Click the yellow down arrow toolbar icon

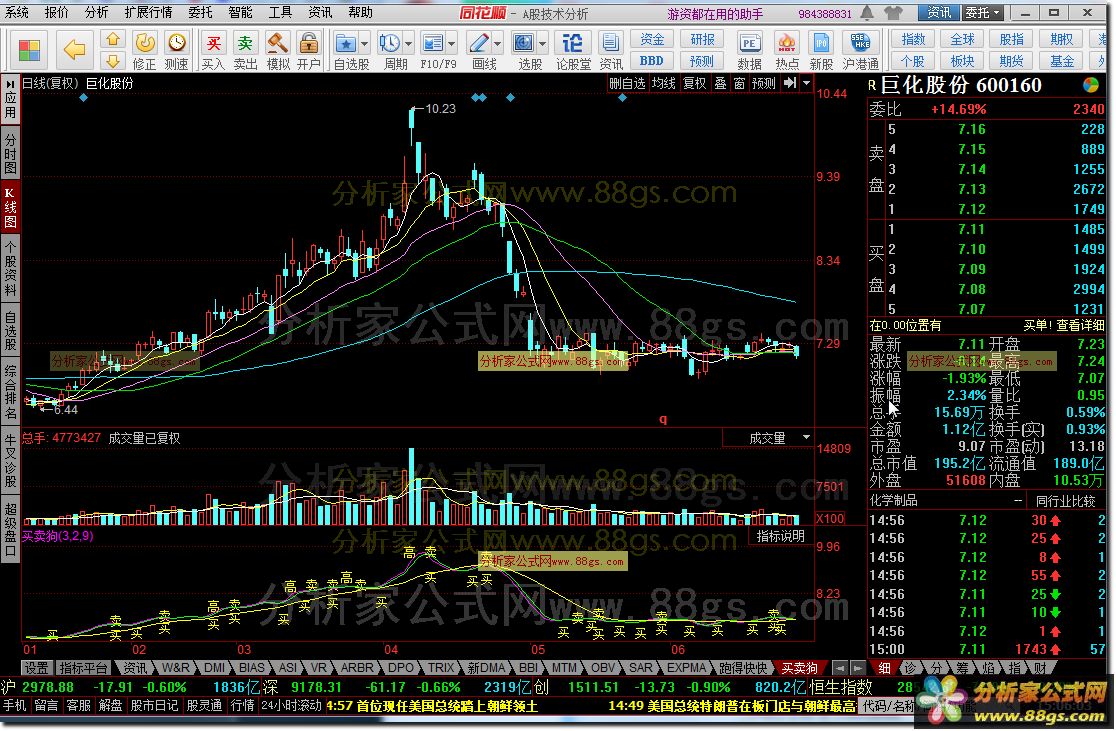point(112,61)
